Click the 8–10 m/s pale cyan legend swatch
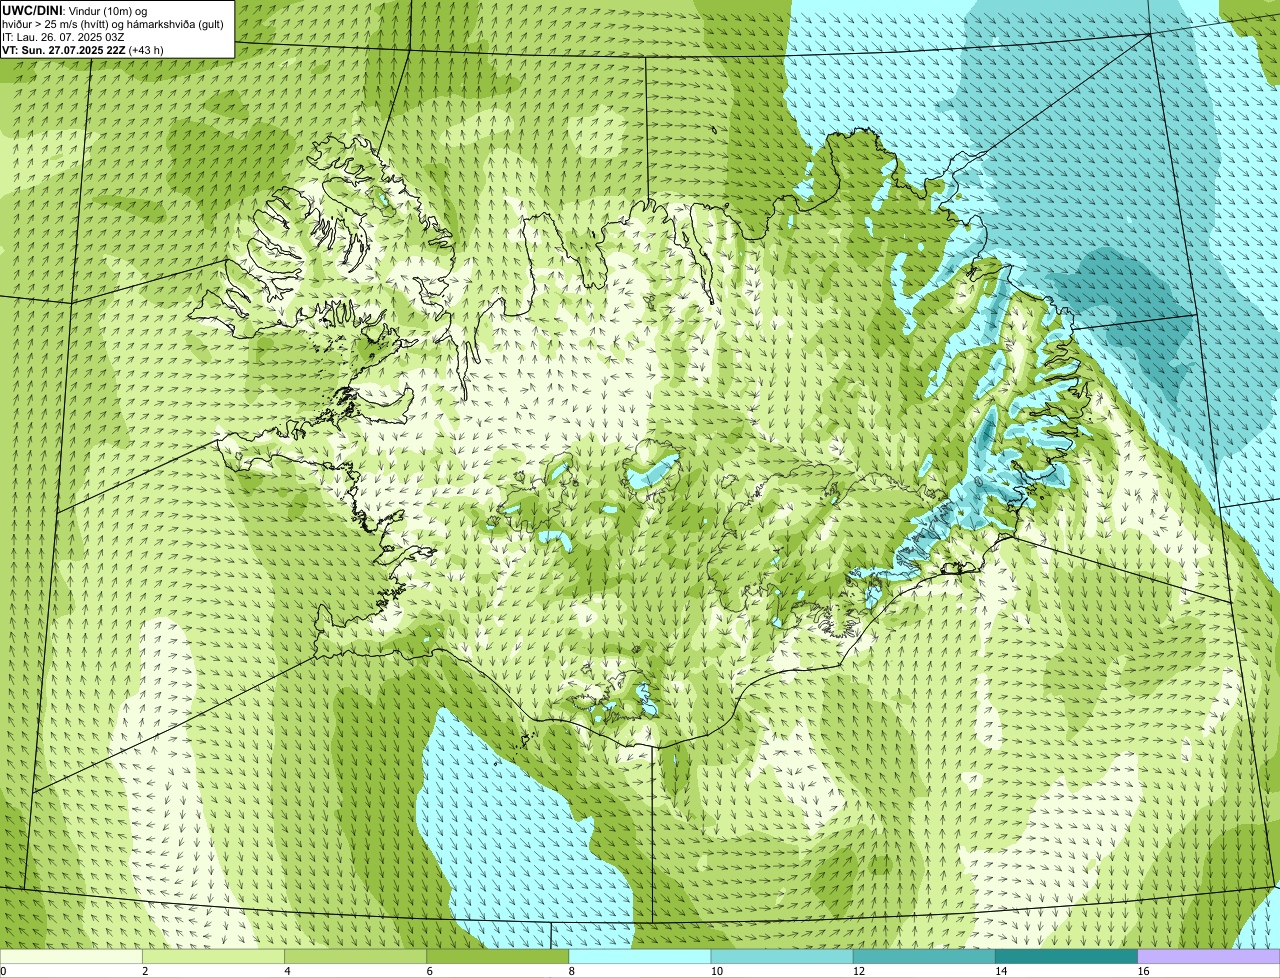Image resolution: width=1280 pixels, height=978 pixels. coord(641,957)
